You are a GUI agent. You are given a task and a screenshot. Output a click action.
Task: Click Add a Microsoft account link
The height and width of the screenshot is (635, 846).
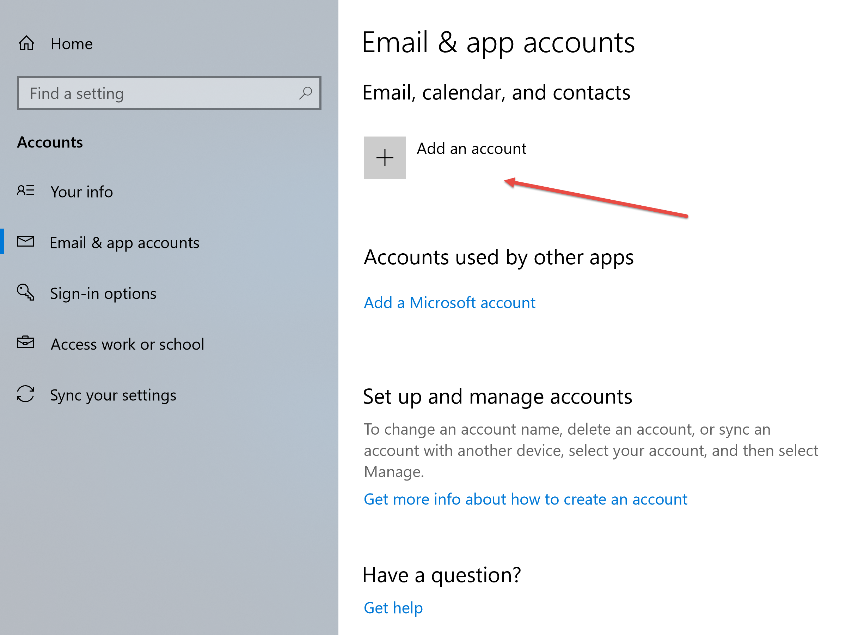click(x=449, y=303)
